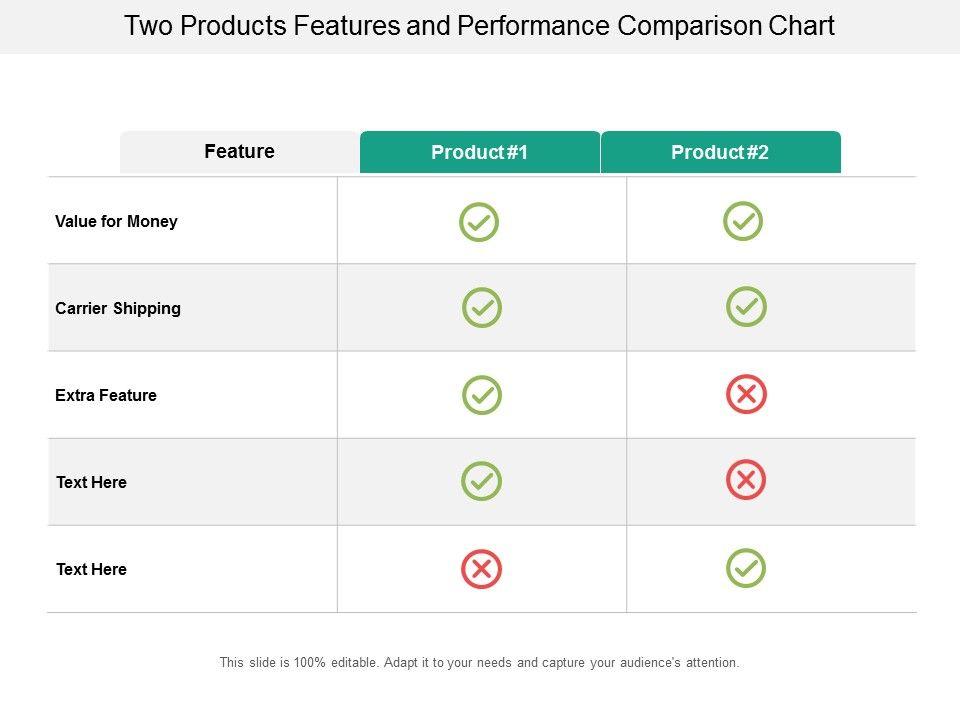Viewport: 960px width, 720px height.
Task: Select the Product #2 column header
Action: point(720,152)
